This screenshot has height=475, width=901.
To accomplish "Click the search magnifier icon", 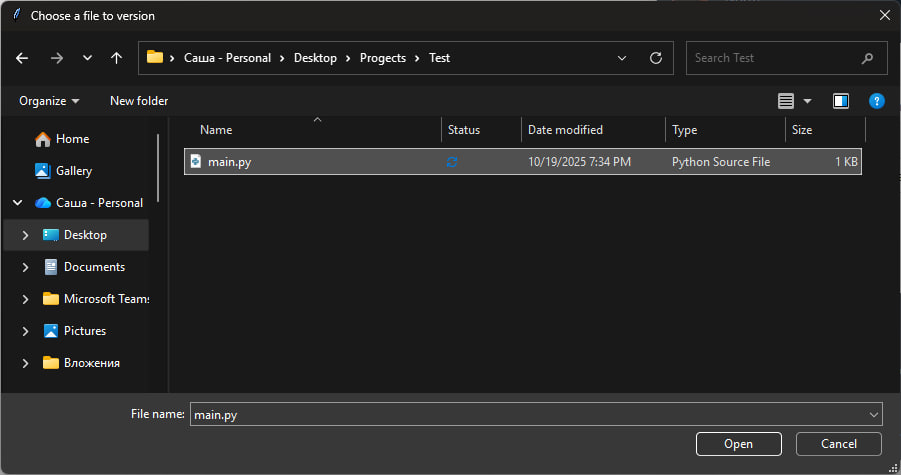I will pyautogui.click(x=867, y=58).
